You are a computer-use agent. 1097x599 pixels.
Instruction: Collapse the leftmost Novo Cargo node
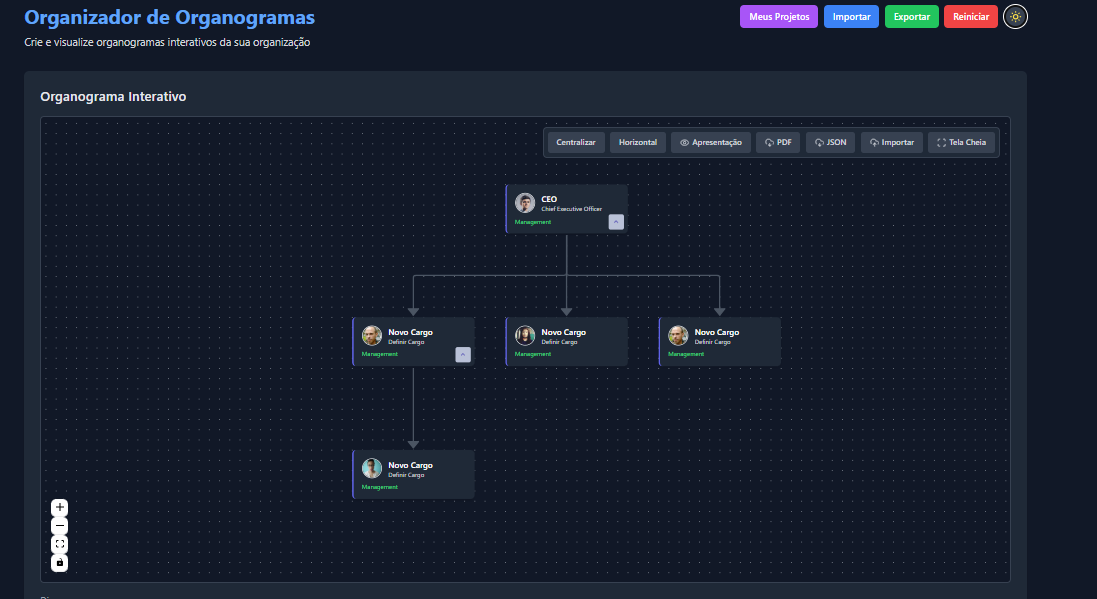[462, 354]
